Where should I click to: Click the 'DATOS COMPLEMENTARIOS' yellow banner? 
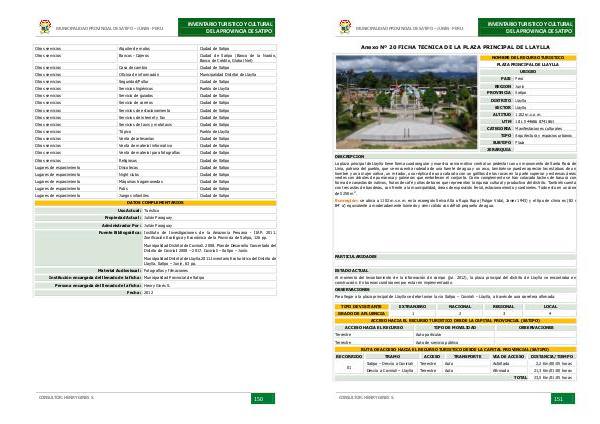[155, 202]
